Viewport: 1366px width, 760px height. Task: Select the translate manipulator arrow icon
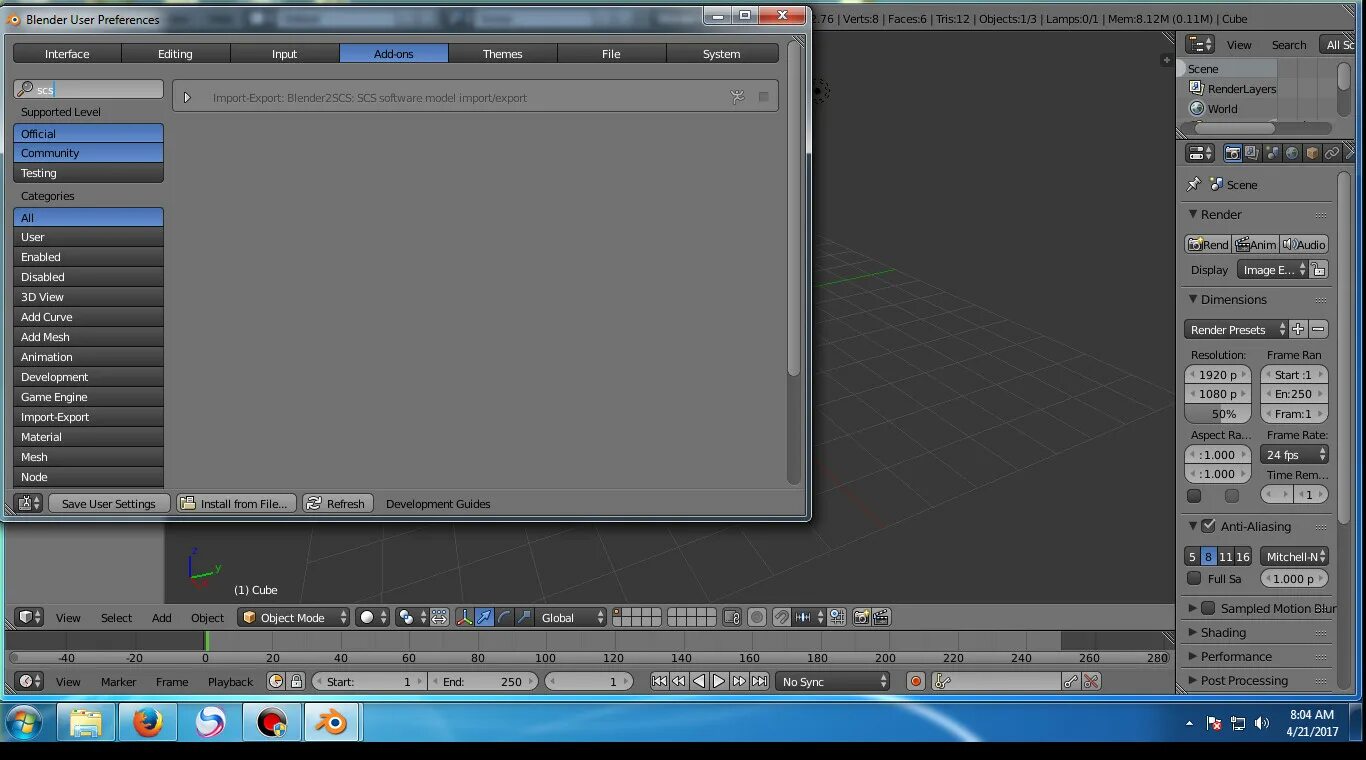(484, 618)
